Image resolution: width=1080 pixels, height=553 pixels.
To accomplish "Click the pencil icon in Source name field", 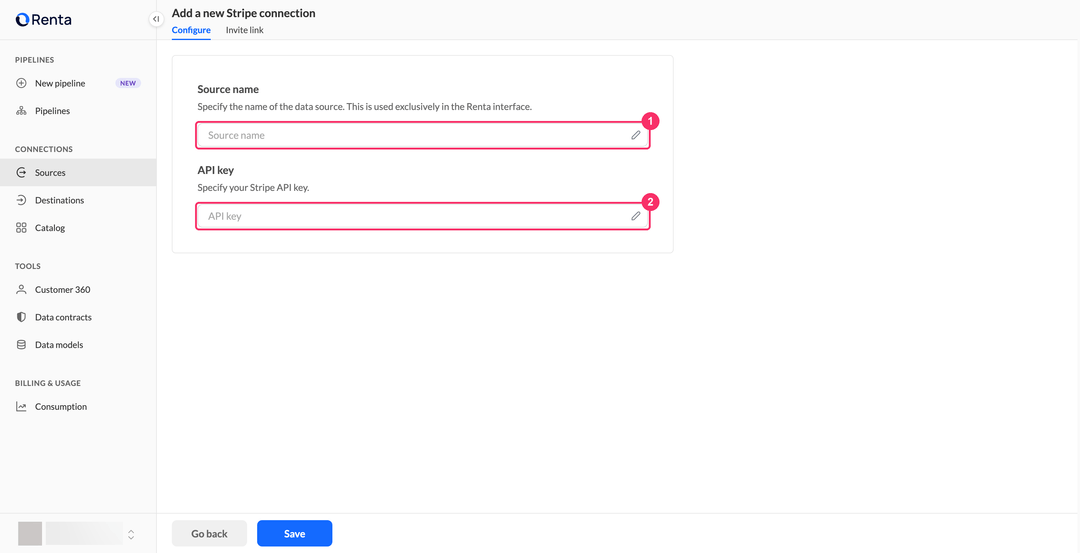I will click(636, 135).
